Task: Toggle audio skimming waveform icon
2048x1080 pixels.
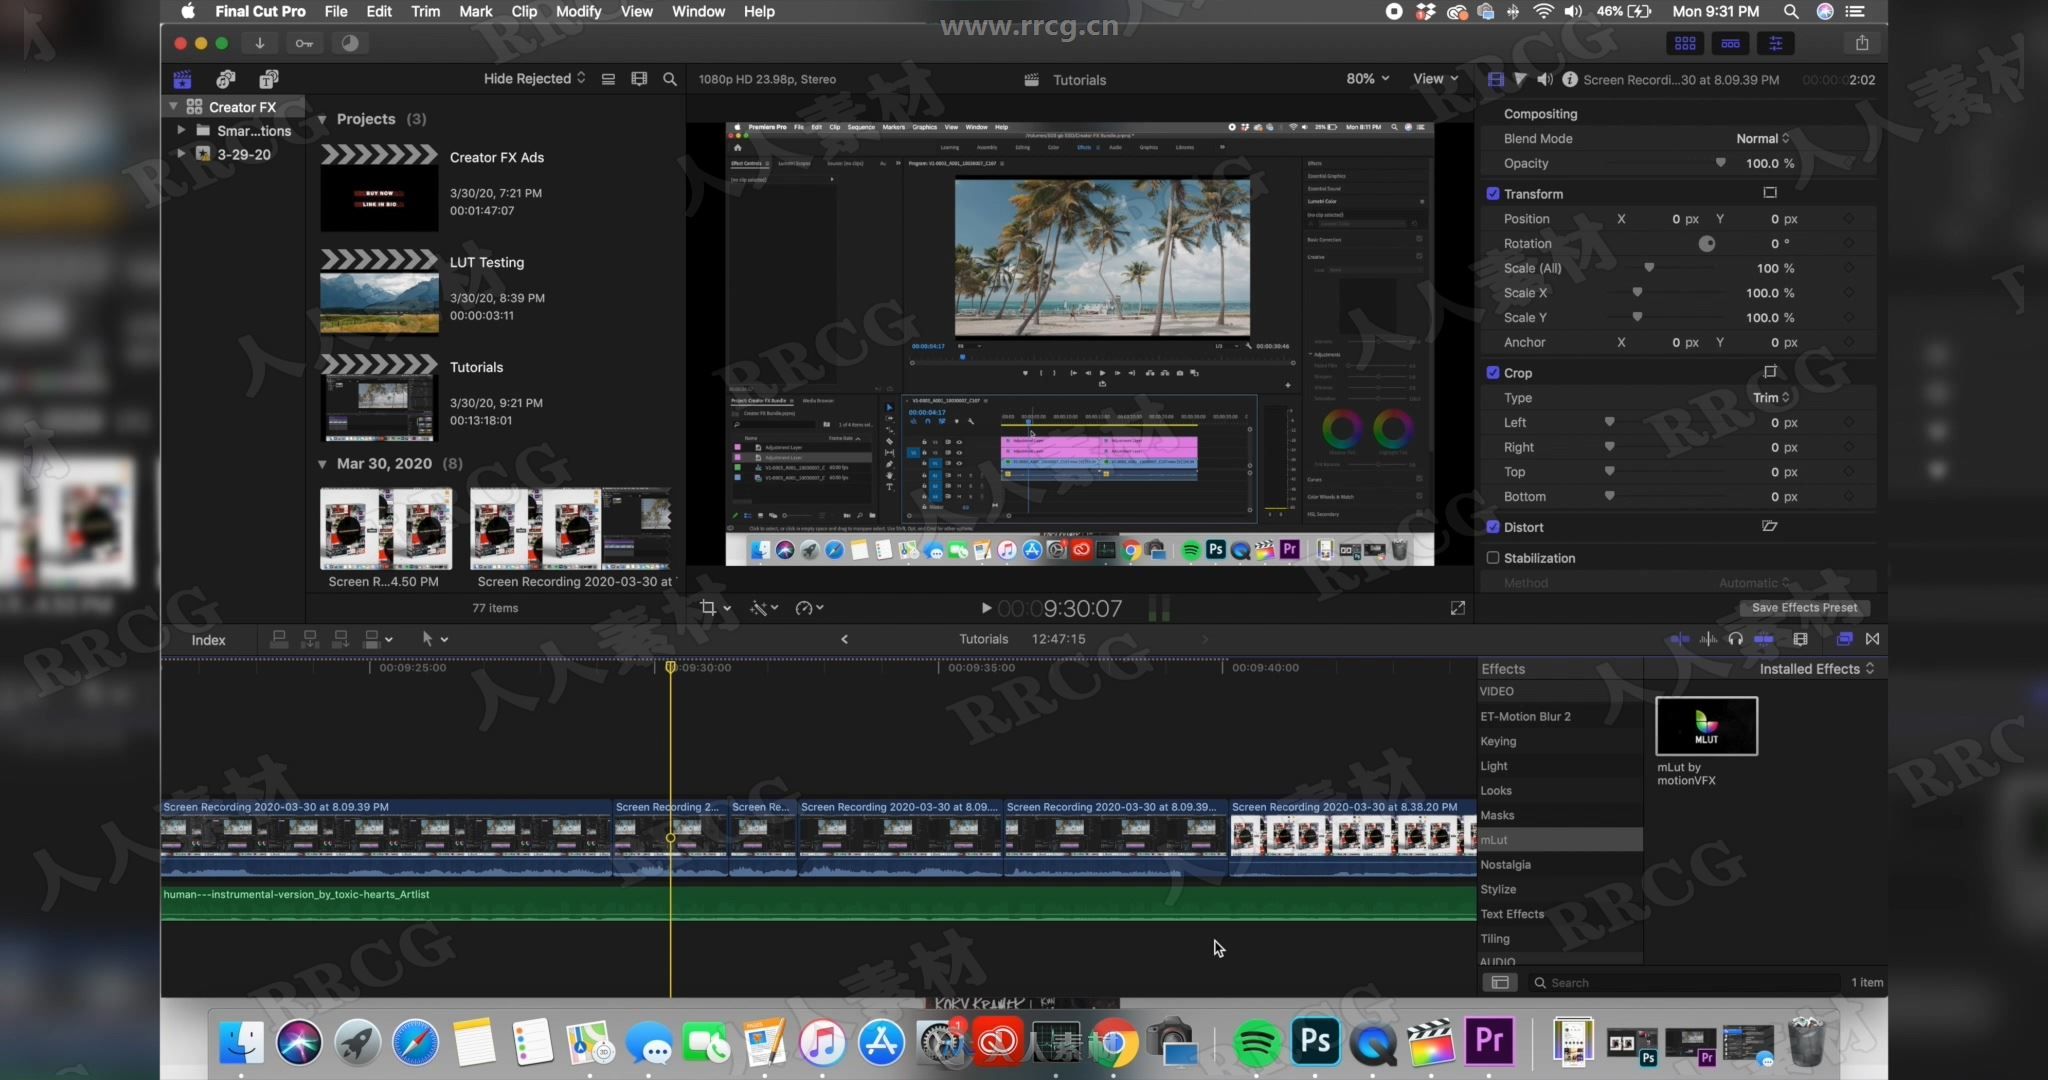Action: tap(1709, 639)
